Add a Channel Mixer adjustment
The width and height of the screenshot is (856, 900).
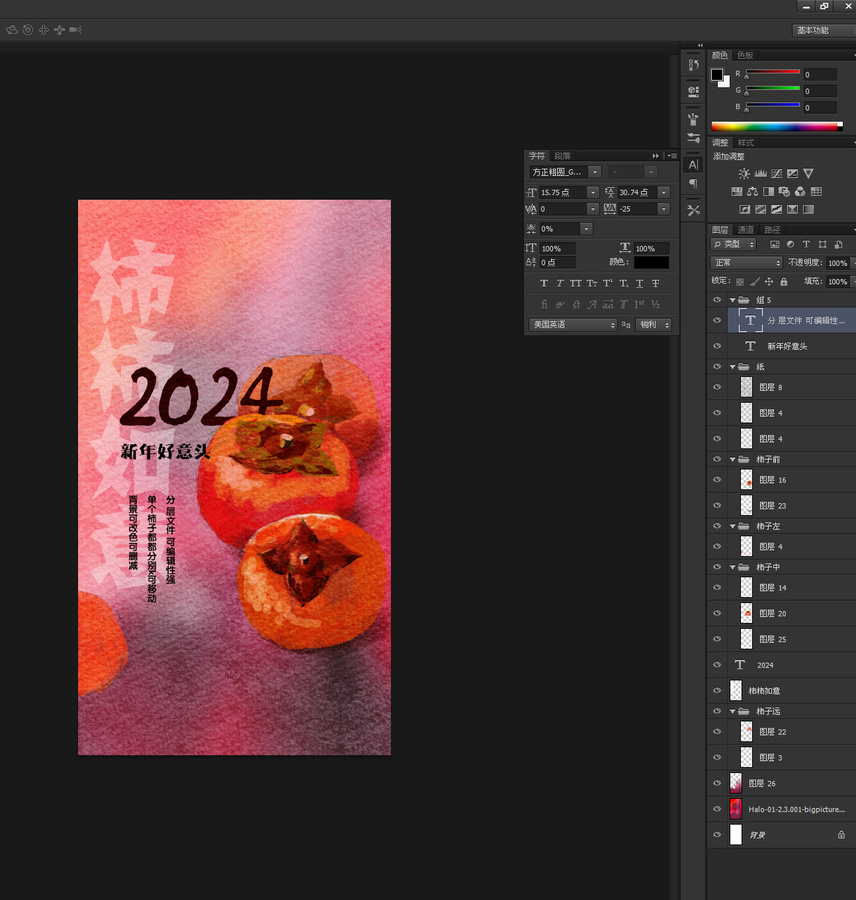(800, 191)
